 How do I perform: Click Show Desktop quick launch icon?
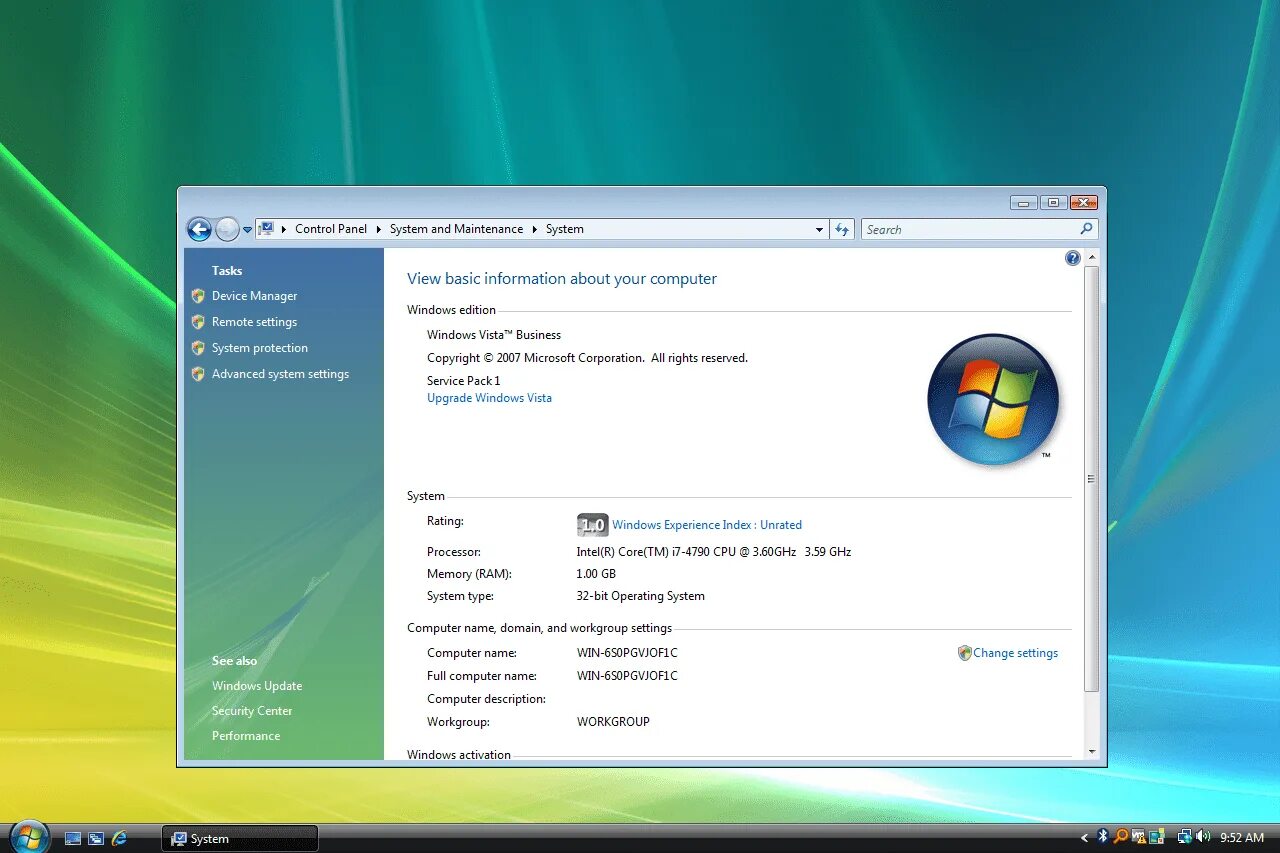tap(73, 838)
